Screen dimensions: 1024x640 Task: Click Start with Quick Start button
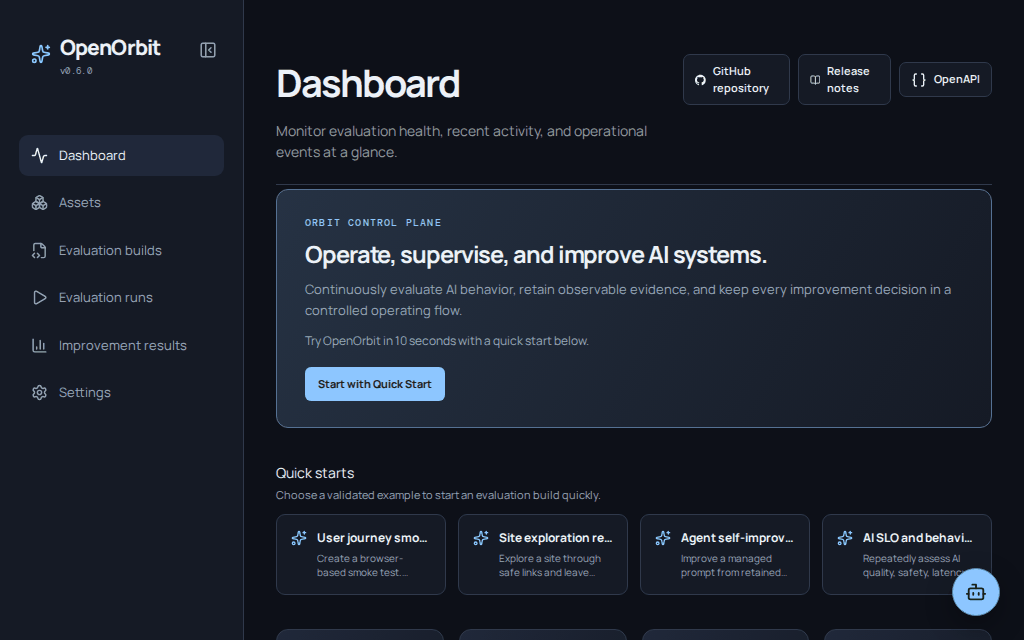coord(375,384)
